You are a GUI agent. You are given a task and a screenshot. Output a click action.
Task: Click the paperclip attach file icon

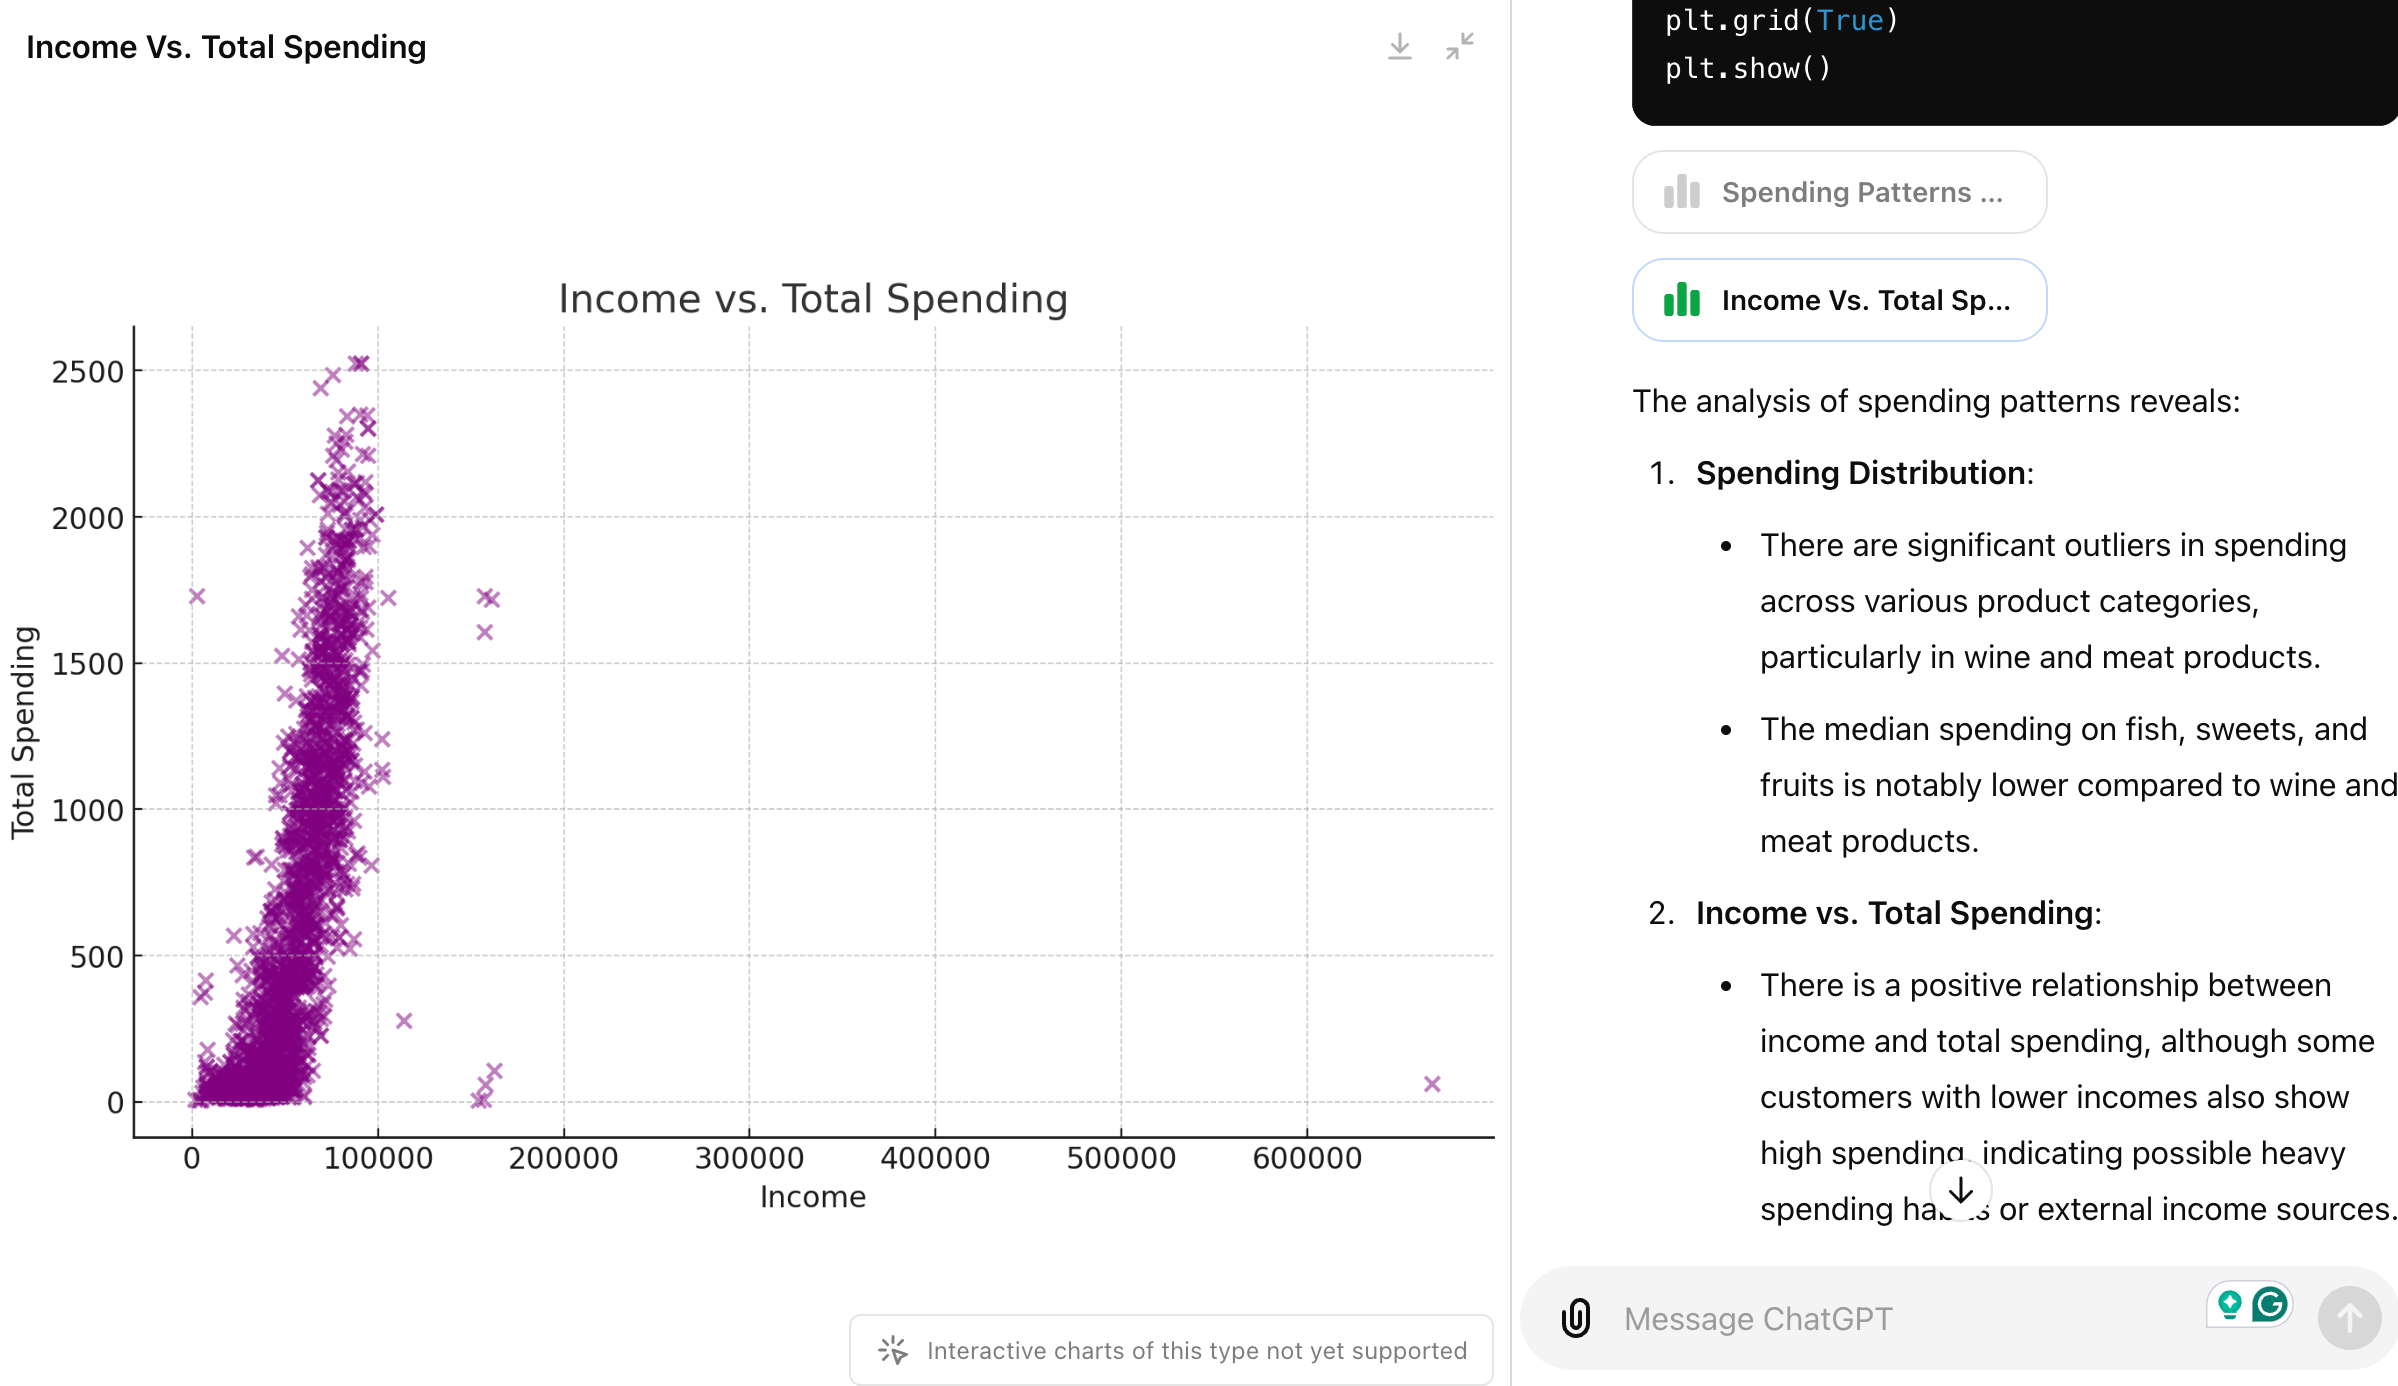tap(1576, 1317)
